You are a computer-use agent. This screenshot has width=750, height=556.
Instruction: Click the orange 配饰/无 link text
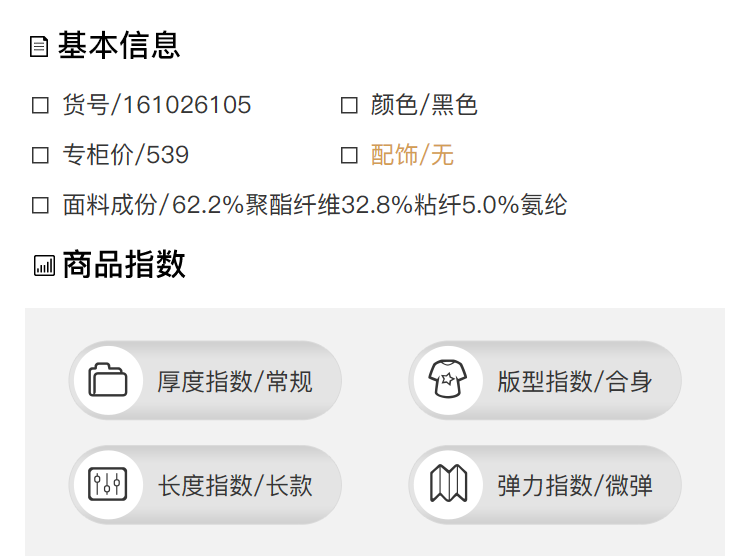click(412, 155)
